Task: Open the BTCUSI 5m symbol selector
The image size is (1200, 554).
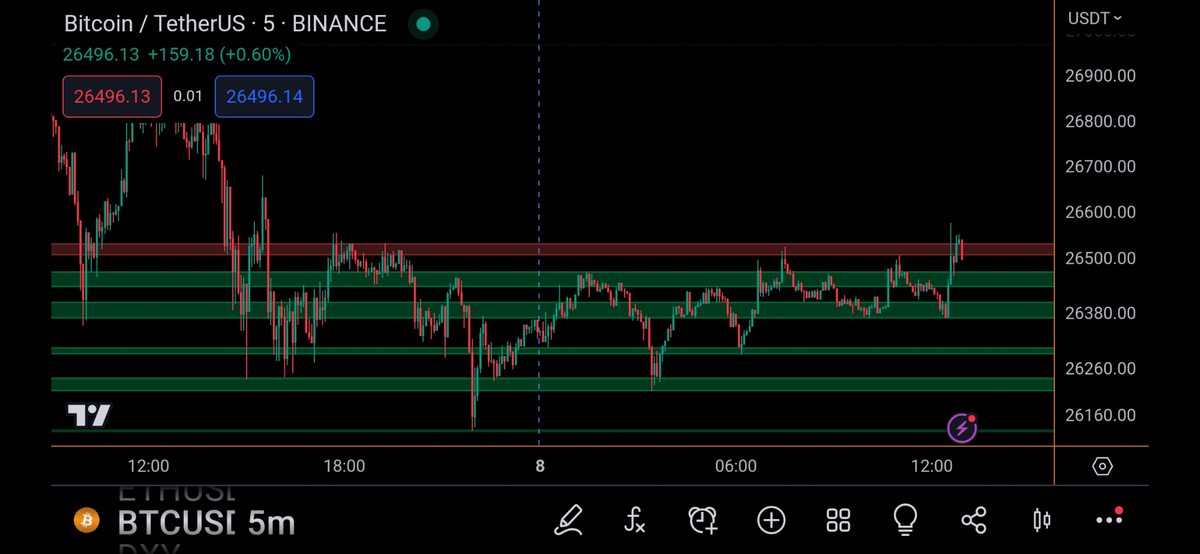Action: (206, 522)
